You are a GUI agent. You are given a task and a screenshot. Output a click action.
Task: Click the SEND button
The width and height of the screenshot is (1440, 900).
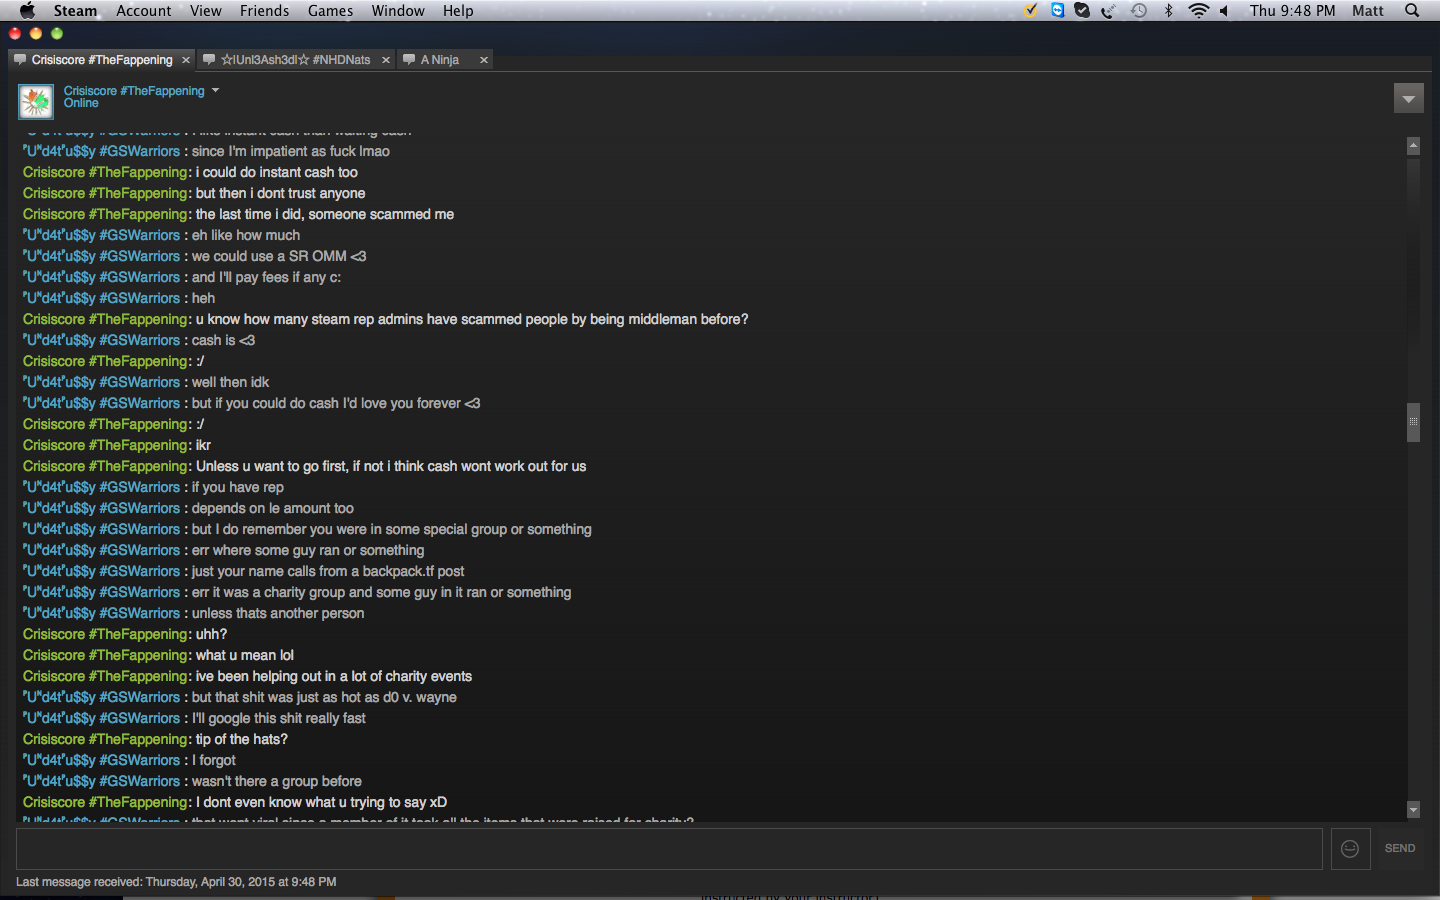pyautogui.click(x=1400, y=849)
